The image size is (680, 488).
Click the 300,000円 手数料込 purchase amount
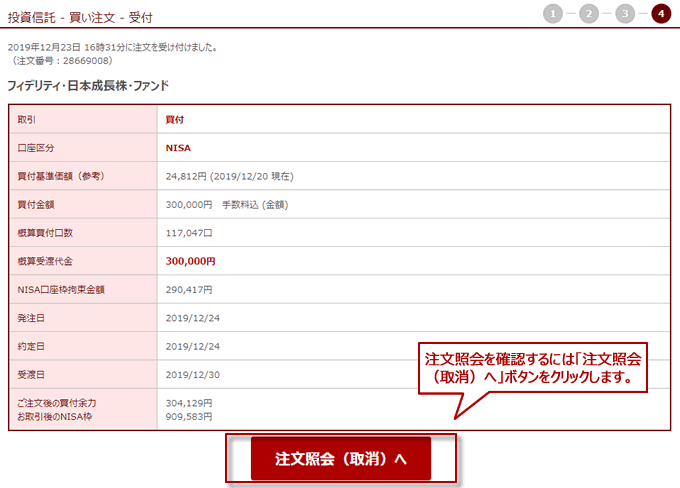click(x=227, y=205)
